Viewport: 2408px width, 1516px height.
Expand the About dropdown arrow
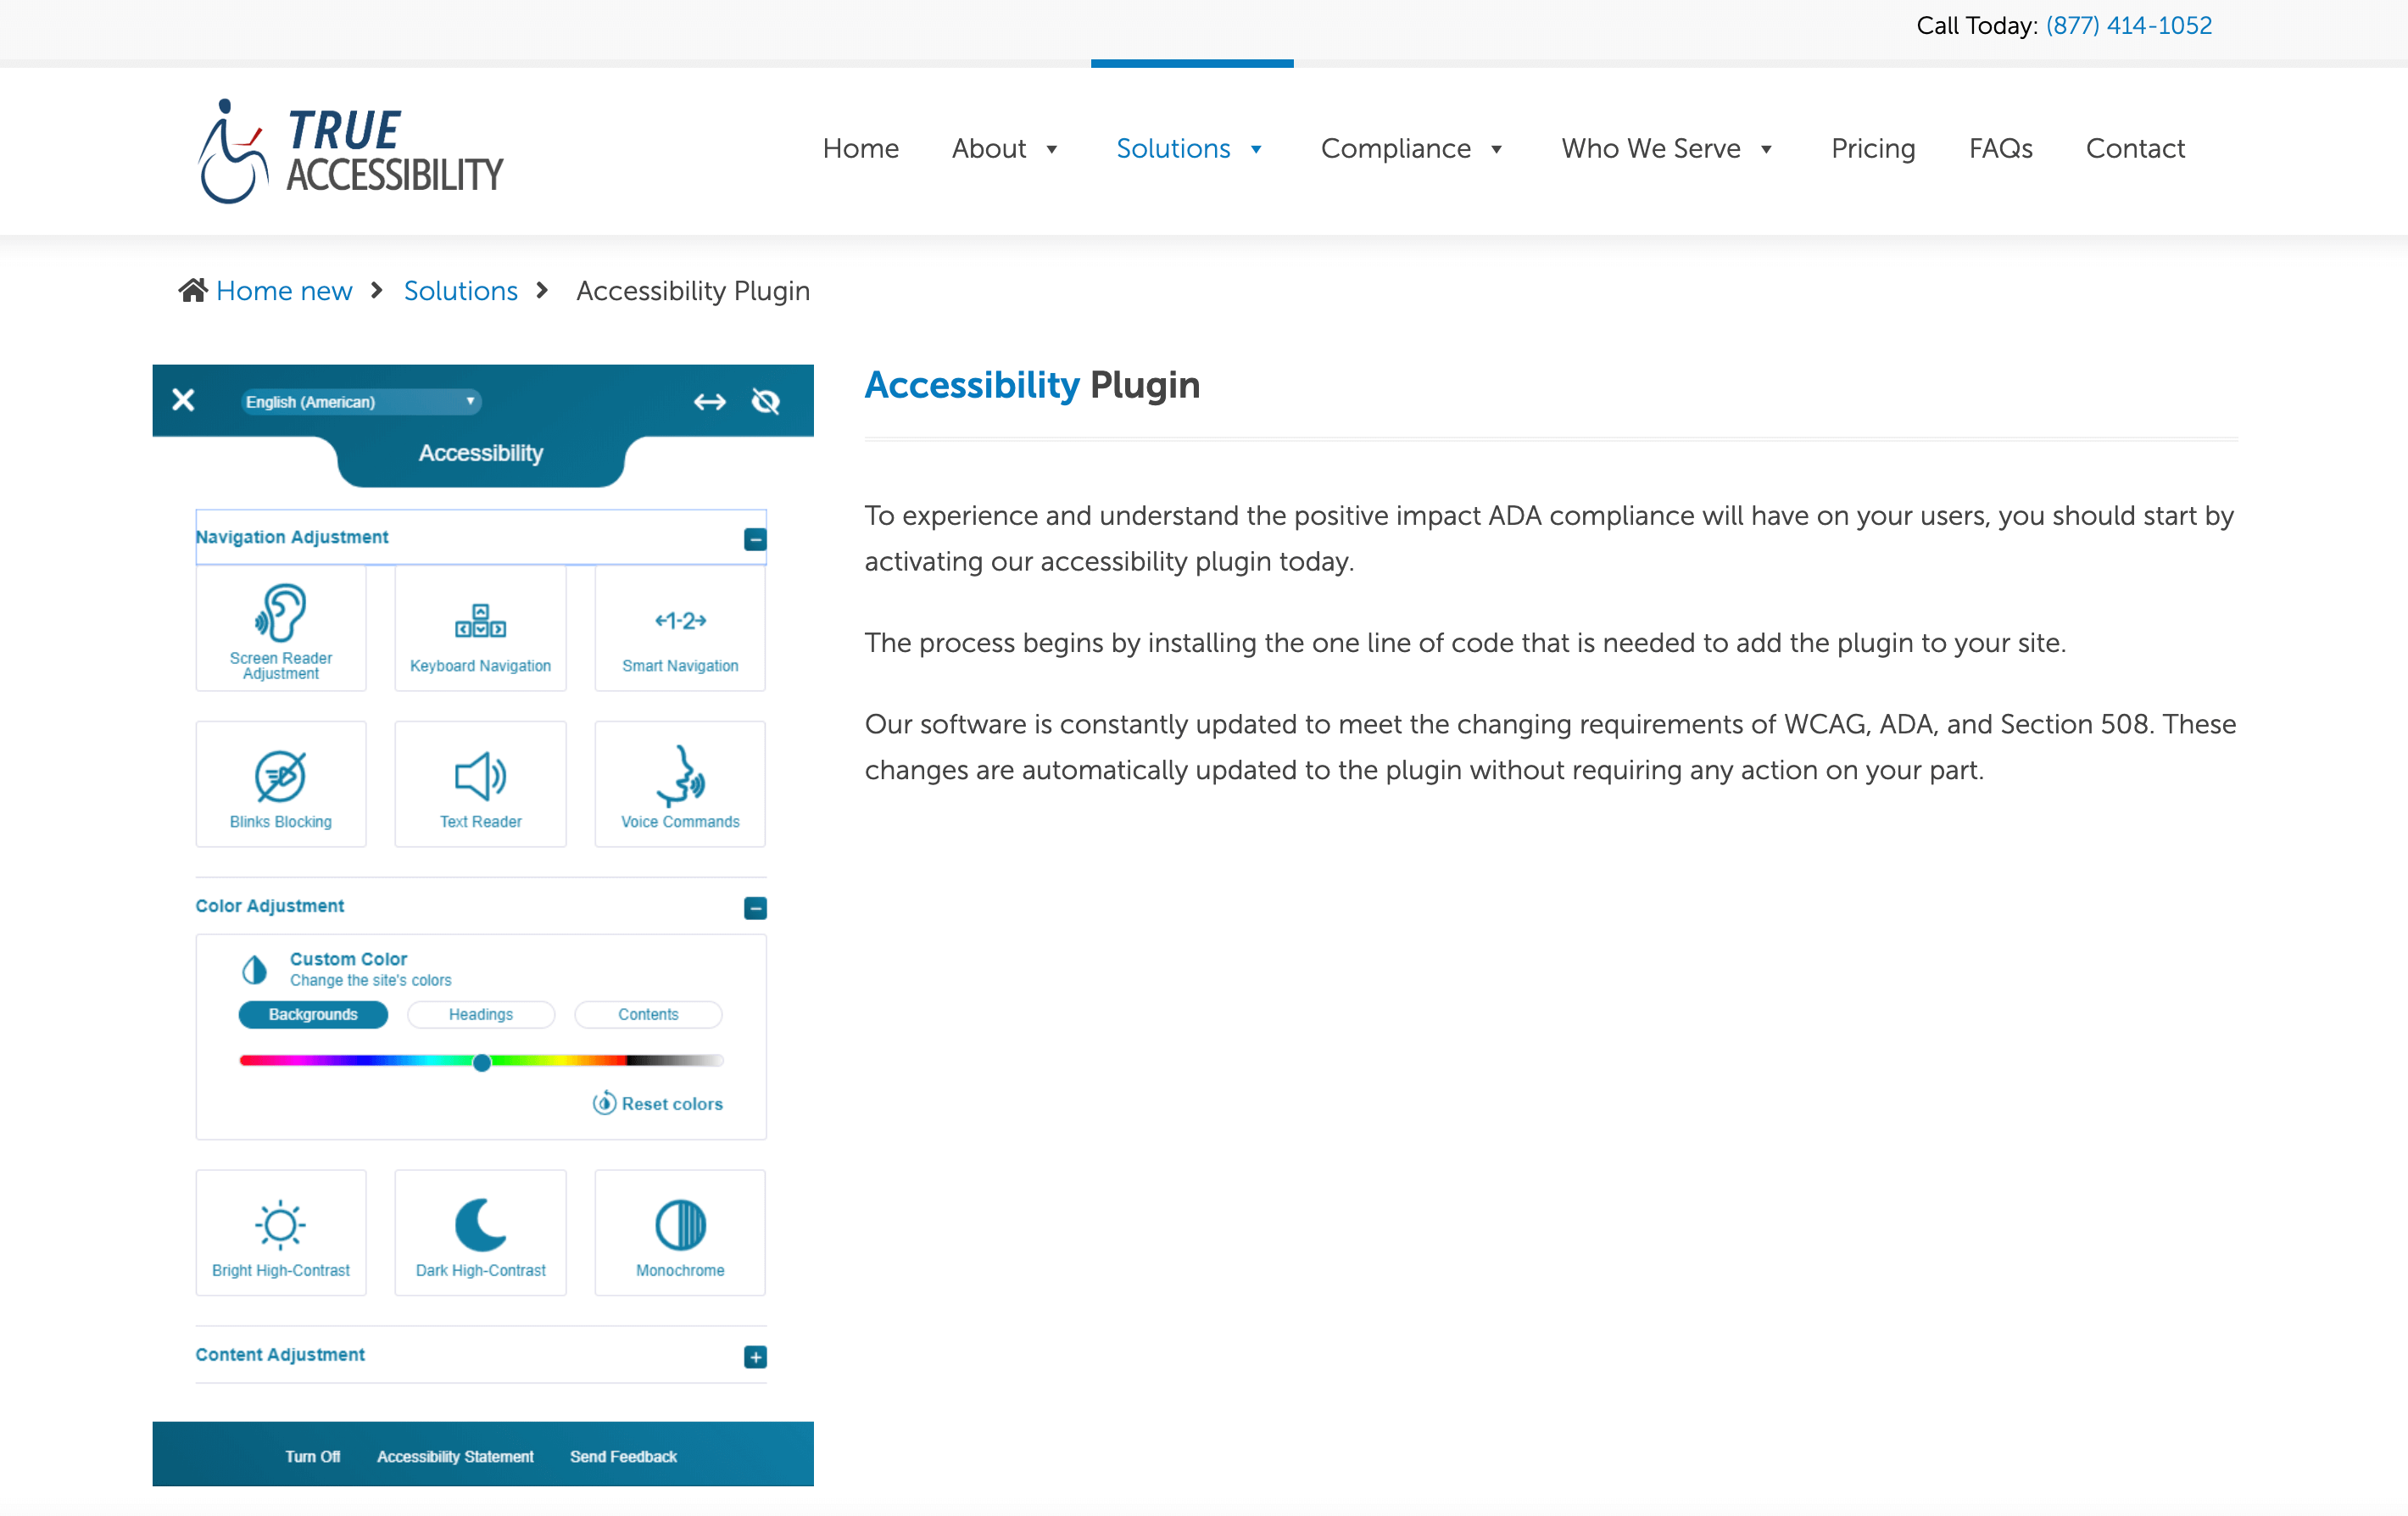coord(1051,150)
